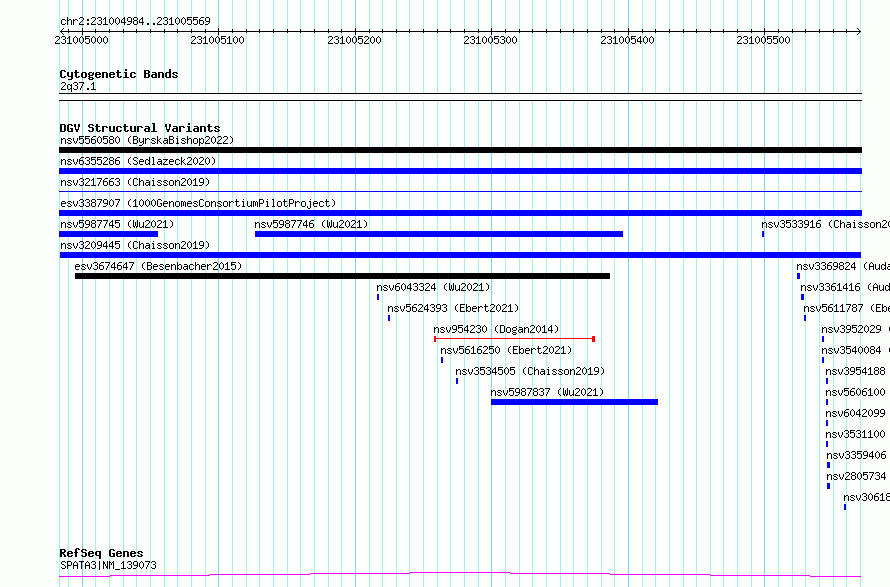
Task: Click the nsv2805734 variant label
Action: tap(857, 476)
